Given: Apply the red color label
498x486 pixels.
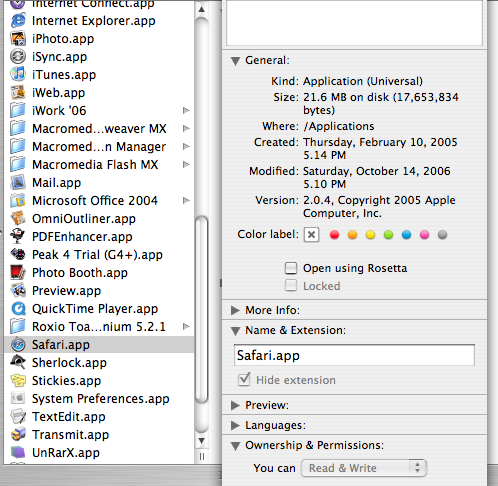Looking at the screenshot, I should click(334, 235).
